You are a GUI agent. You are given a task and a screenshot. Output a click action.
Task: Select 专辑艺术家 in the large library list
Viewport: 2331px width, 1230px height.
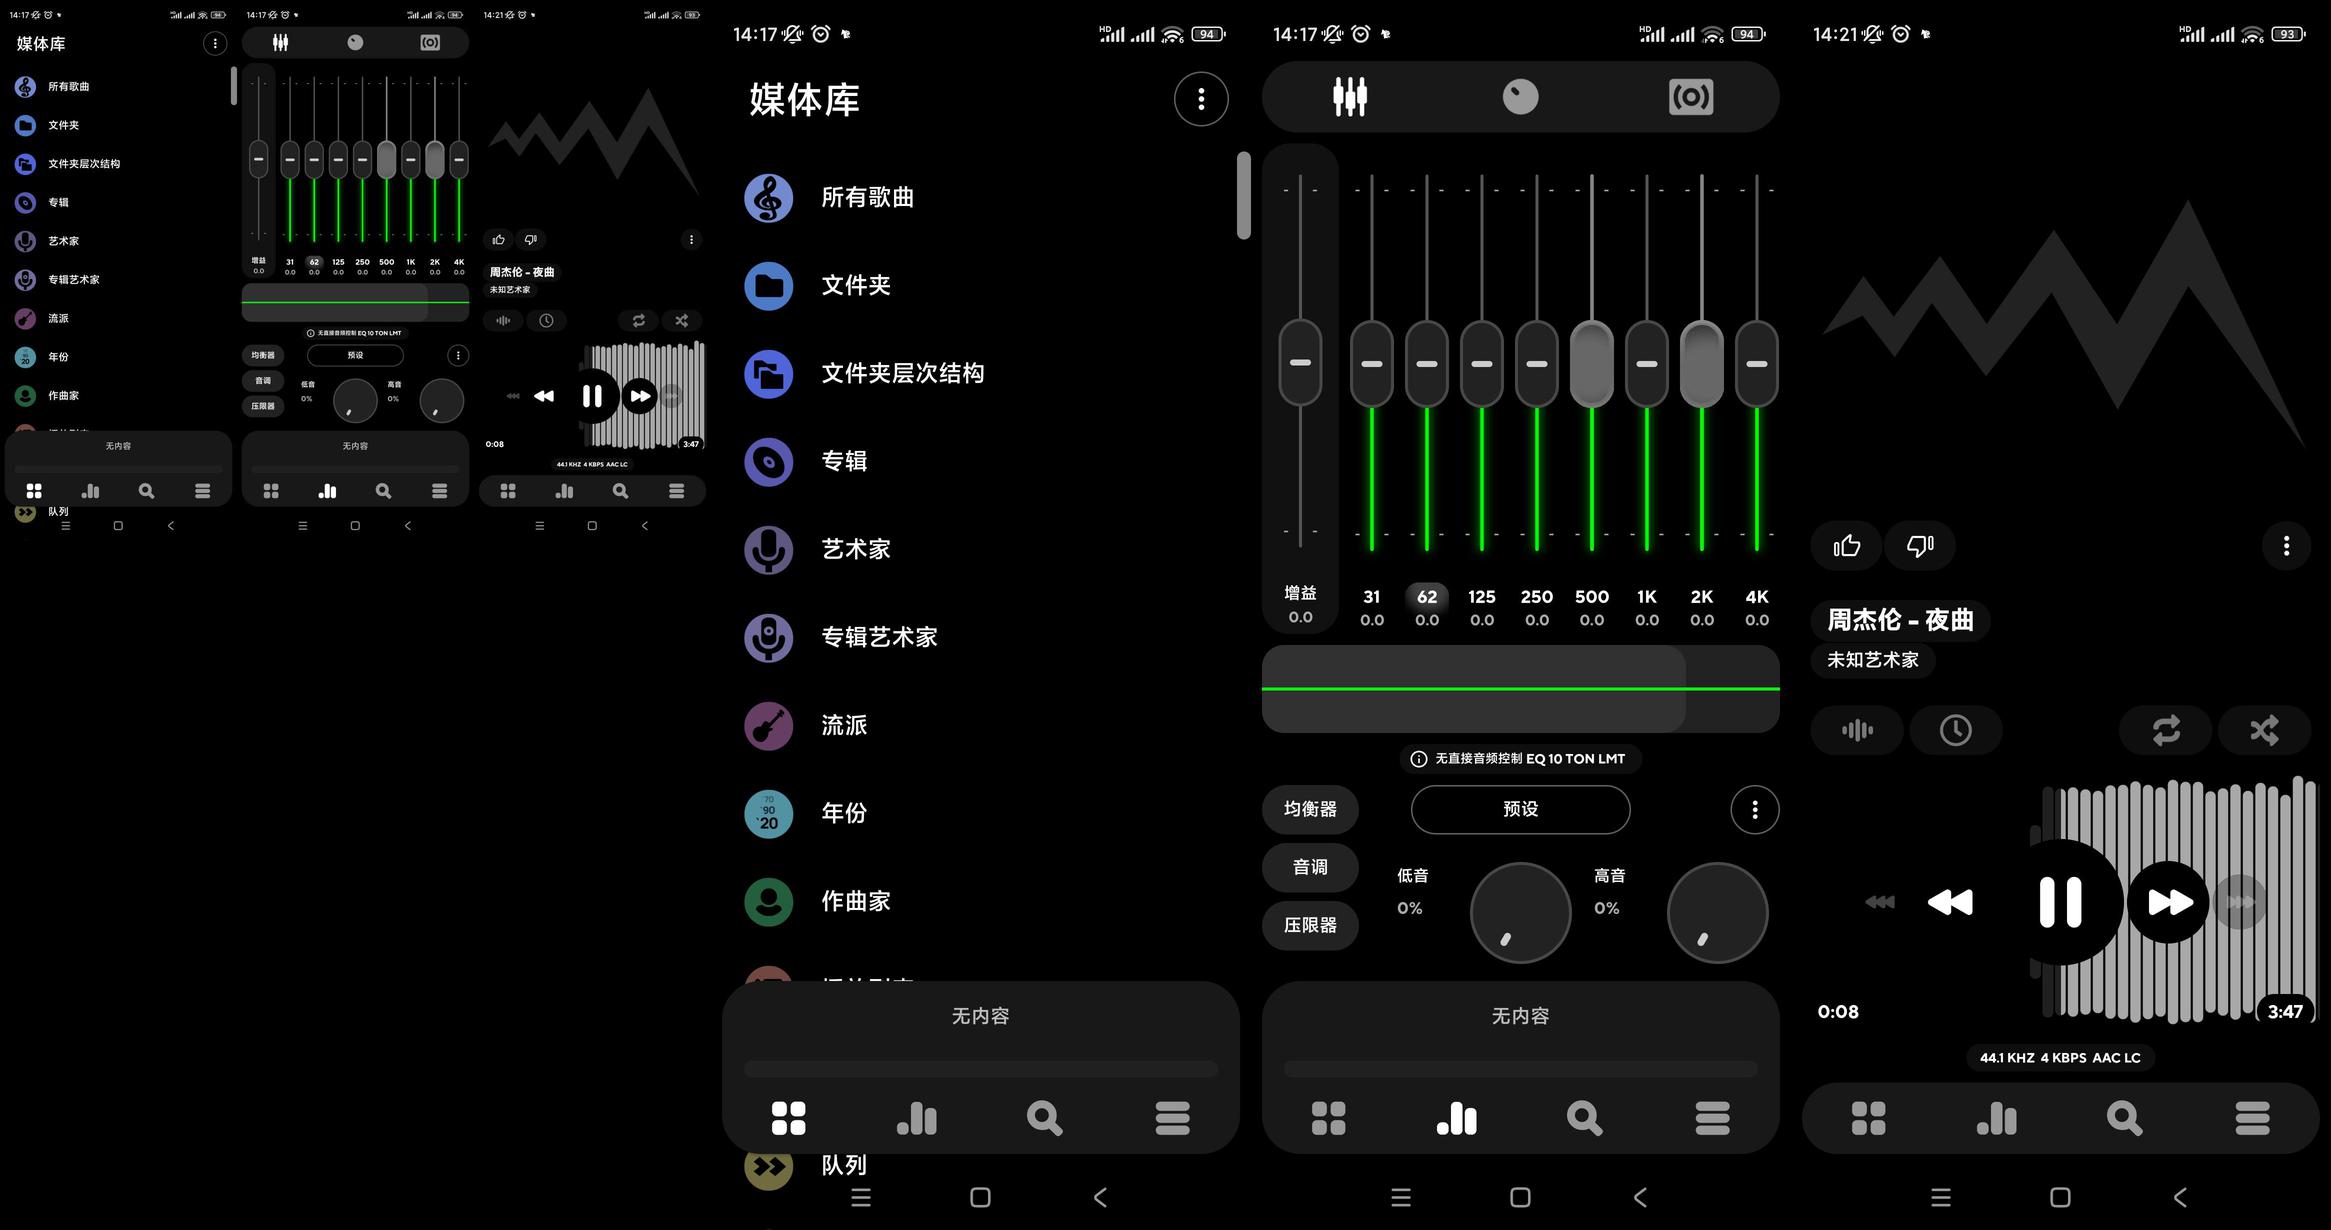click(879, 638)
